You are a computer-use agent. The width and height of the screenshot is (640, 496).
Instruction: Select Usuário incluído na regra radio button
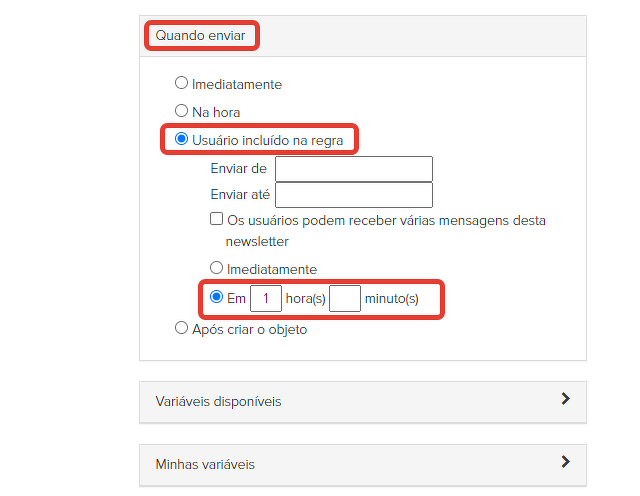[182, 139]
